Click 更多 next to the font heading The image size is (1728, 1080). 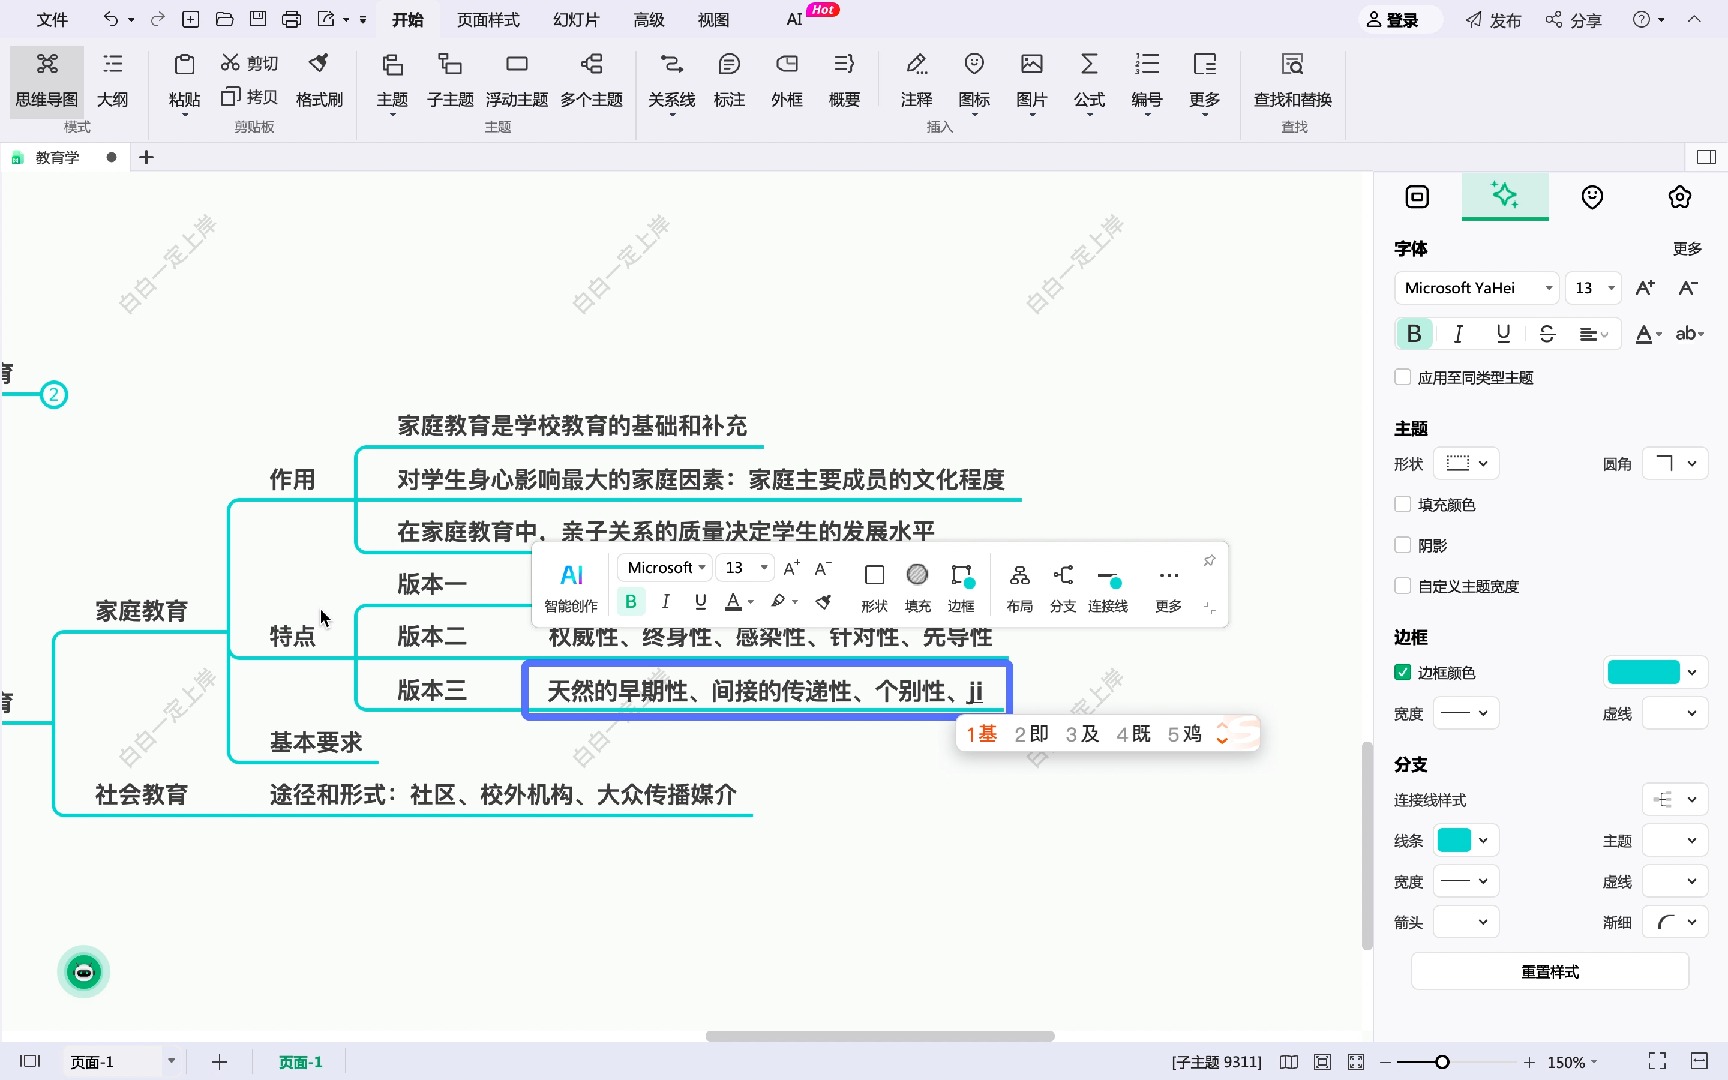pos(1687,248)
